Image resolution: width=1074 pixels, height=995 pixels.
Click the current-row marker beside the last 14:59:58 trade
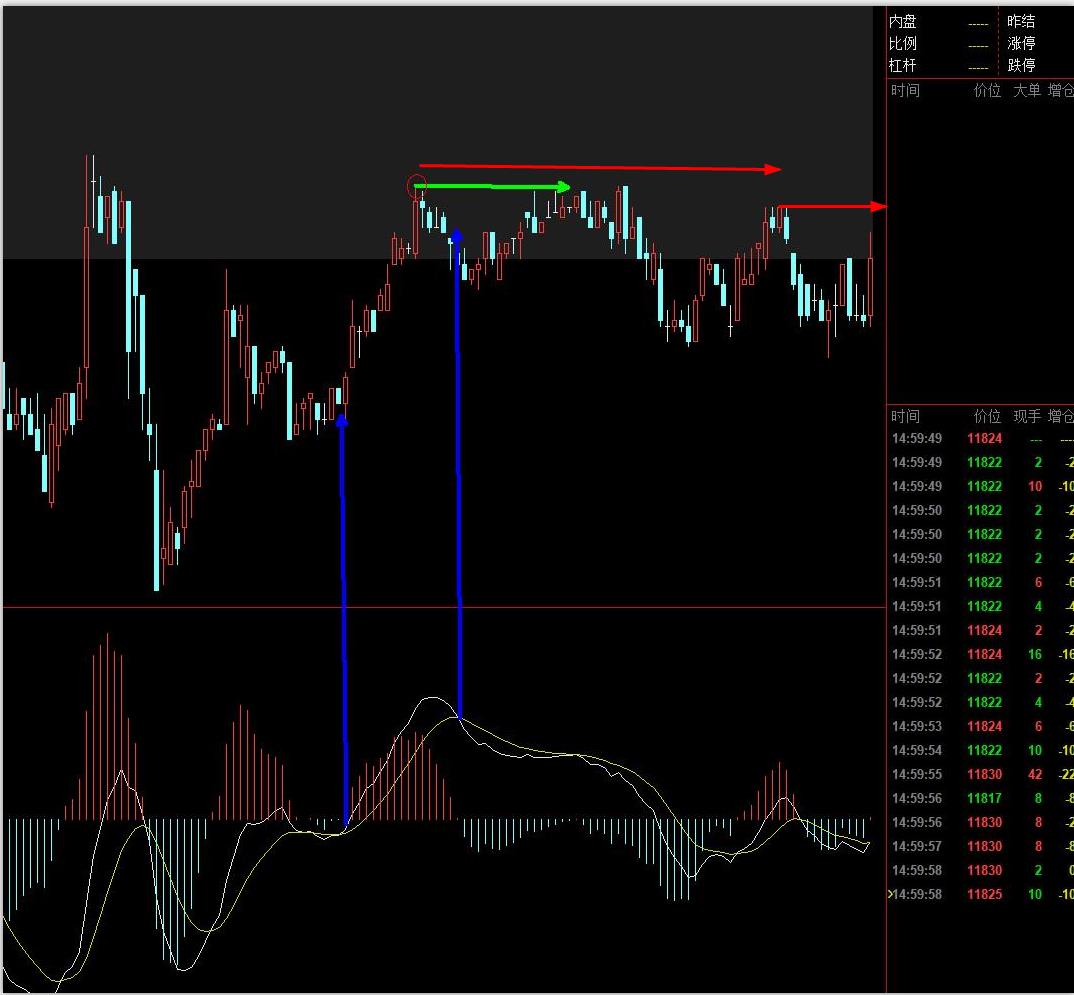point(890,894)
